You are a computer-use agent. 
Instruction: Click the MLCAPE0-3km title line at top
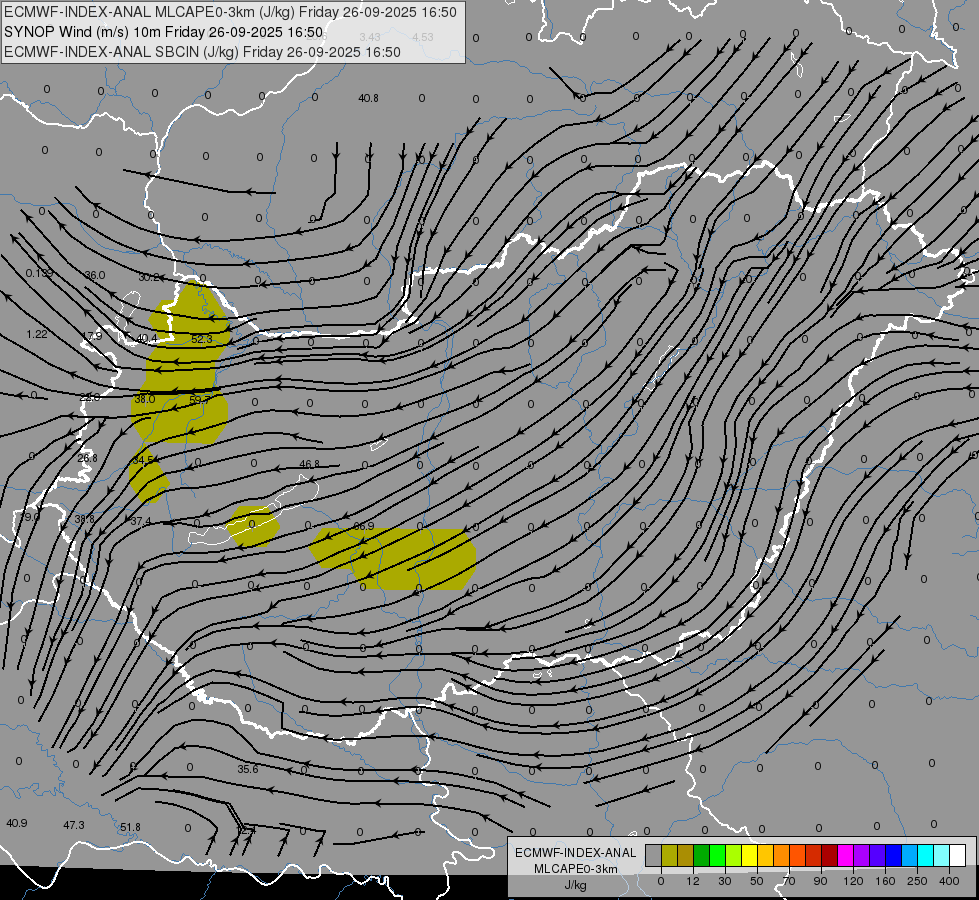(x=230, y=12)
